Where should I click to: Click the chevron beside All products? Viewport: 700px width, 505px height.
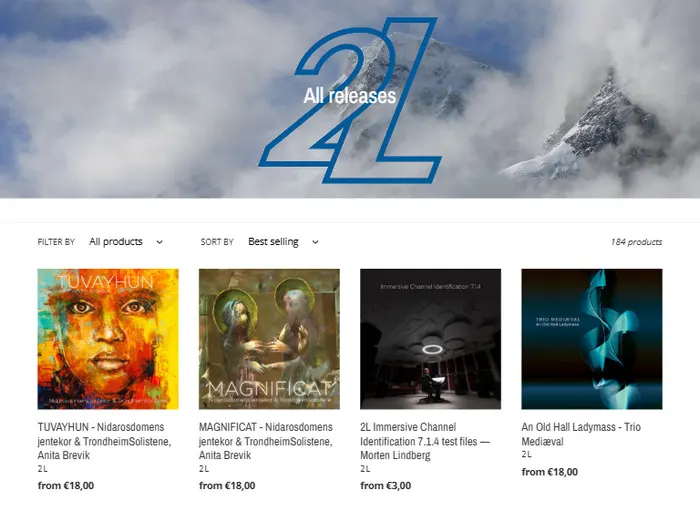(159, 242)
